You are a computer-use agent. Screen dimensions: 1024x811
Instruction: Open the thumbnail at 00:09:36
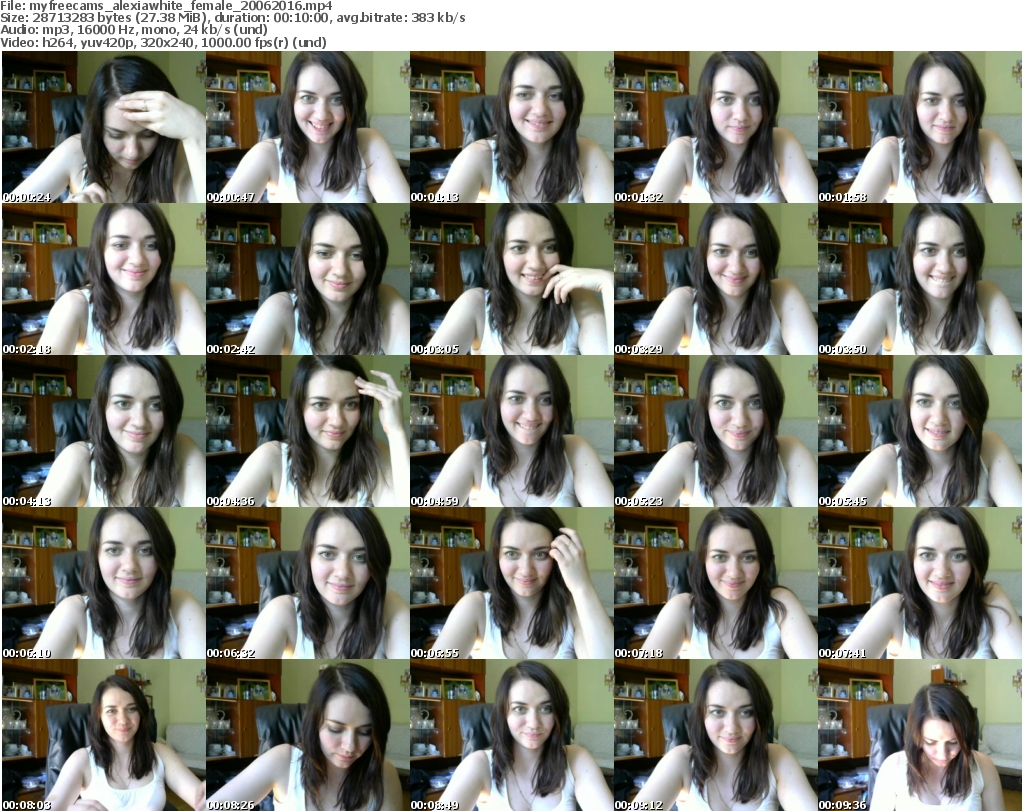[920, 735]
